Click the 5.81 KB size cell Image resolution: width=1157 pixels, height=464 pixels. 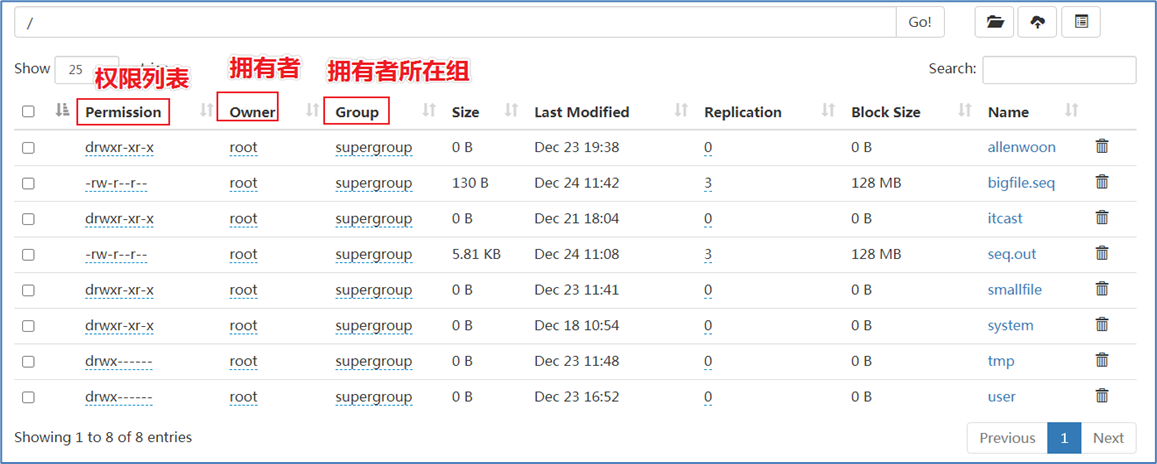coord(477,254)
